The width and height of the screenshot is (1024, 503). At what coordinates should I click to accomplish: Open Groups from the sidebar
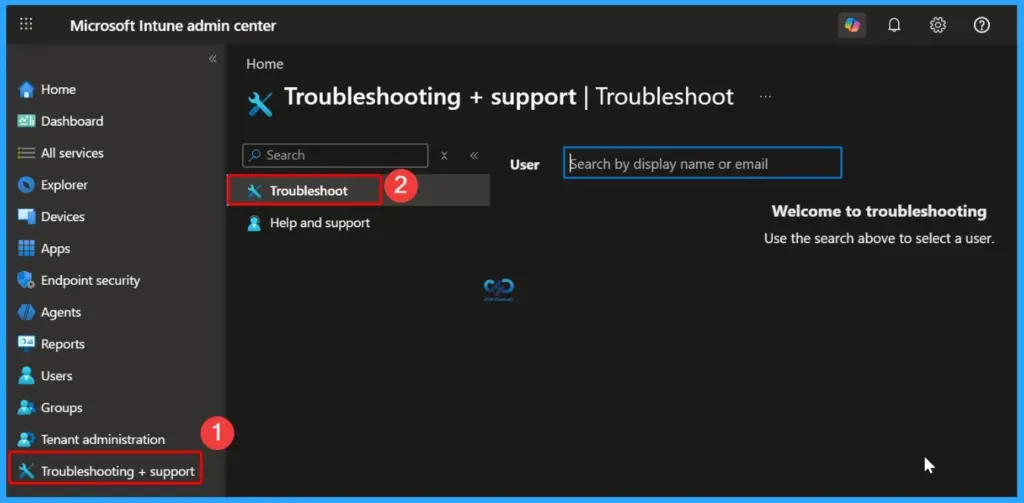coord(61,408)
